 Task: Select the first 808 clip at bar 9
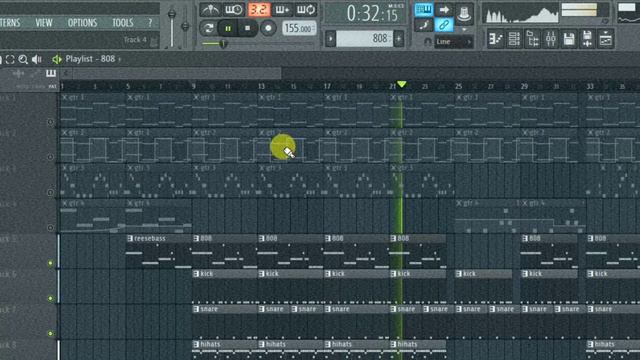tap(225, 251)
